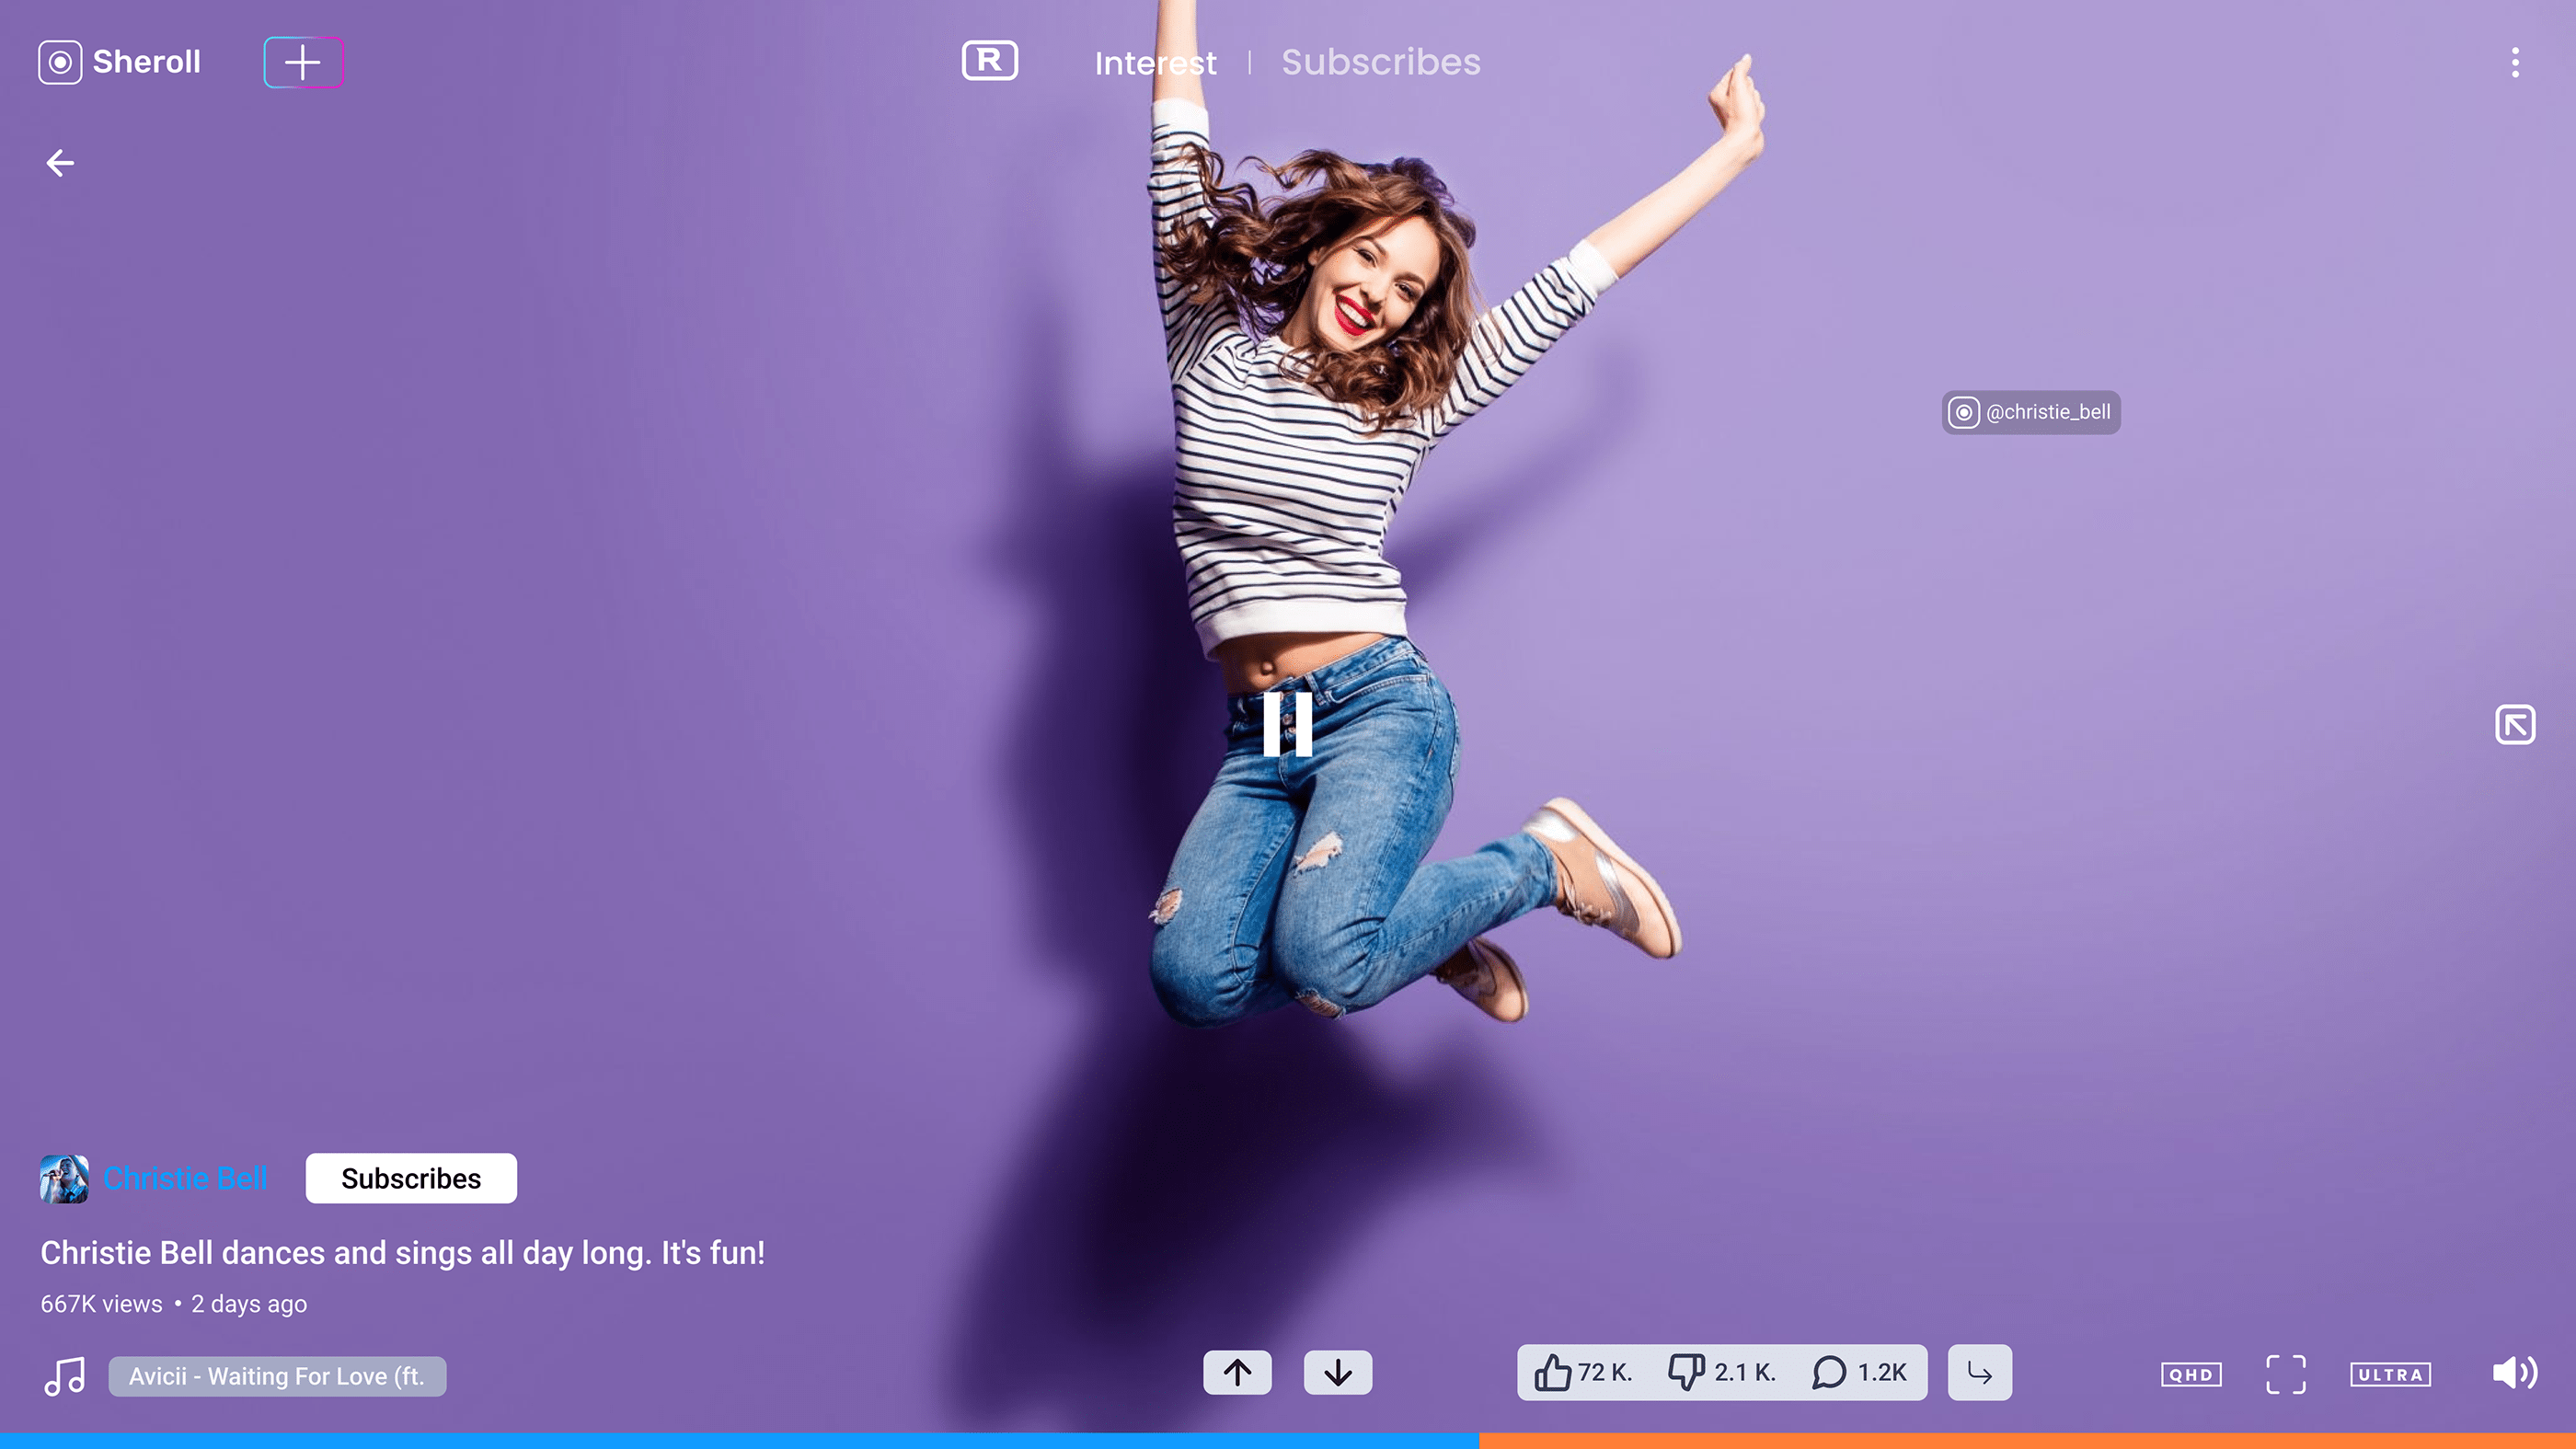The width and height of the screenshot is (2576, 1449).
Task: Open the QHD quality selector
Action: coord(2191,1374)
